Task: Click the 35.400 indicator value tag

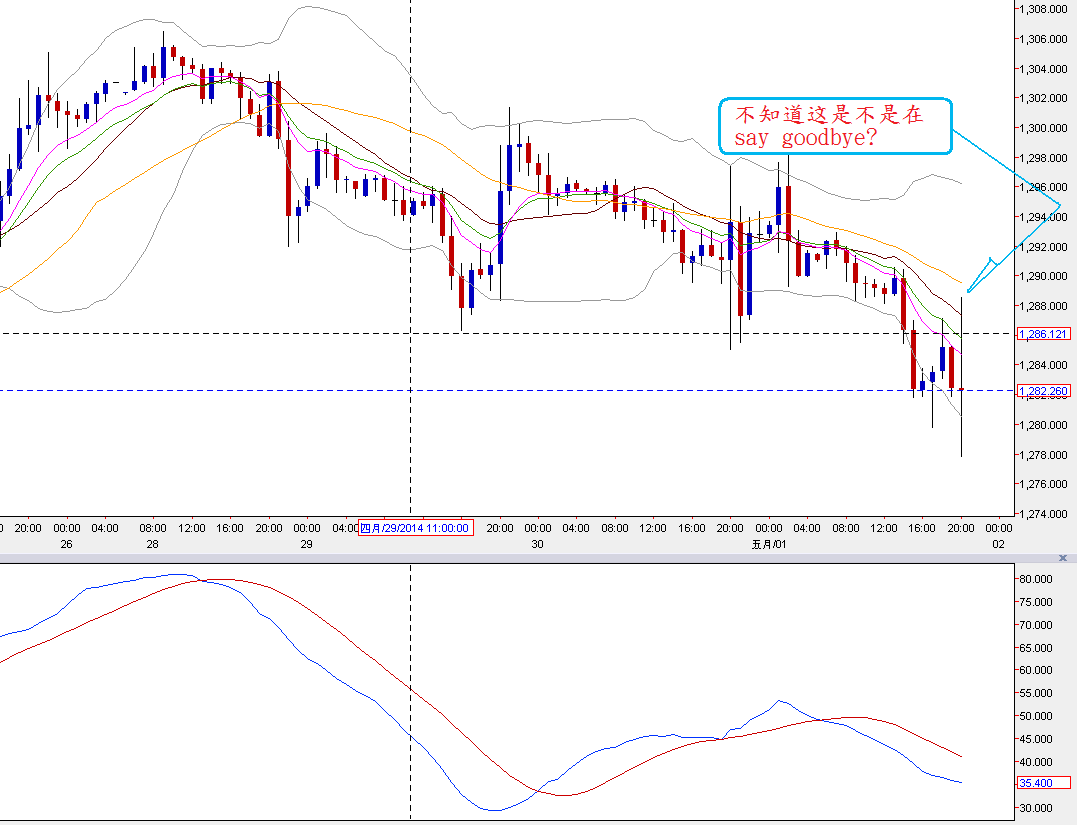Action: coord(1043,783)
